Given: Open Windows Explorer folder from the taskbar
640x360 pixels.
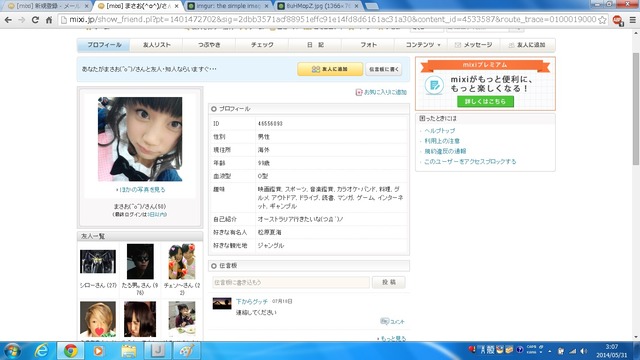Looking at the screenshot, I should 128,351.
